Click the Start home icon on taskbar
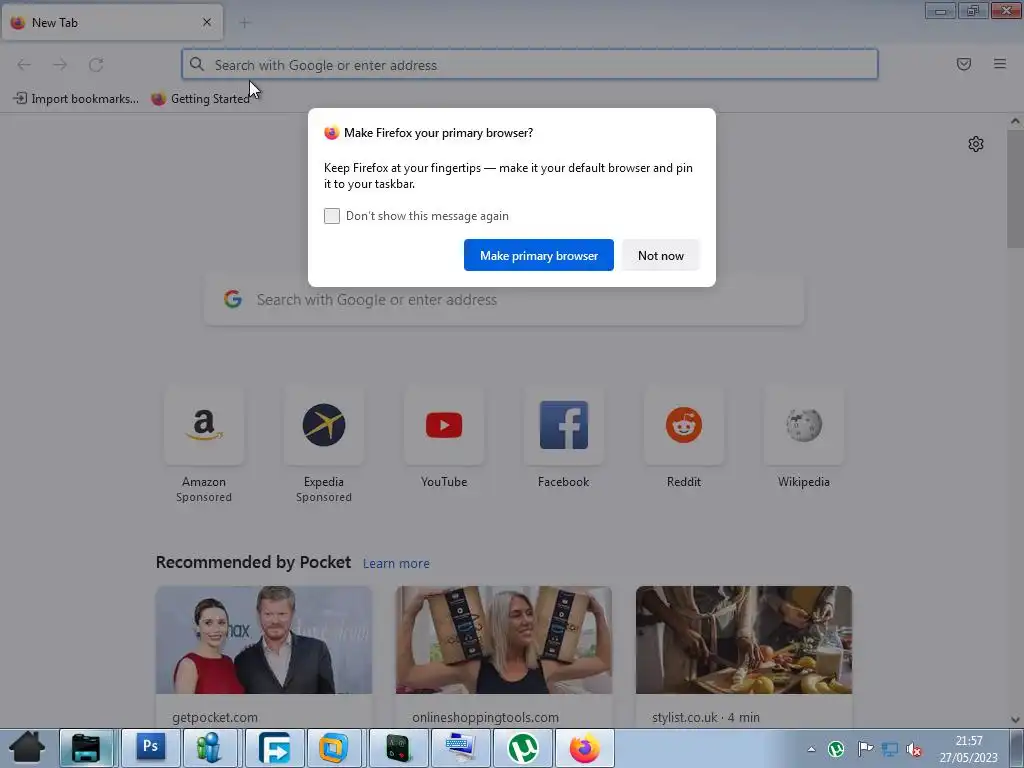1024x768 pixels. (x=27, y=748)
